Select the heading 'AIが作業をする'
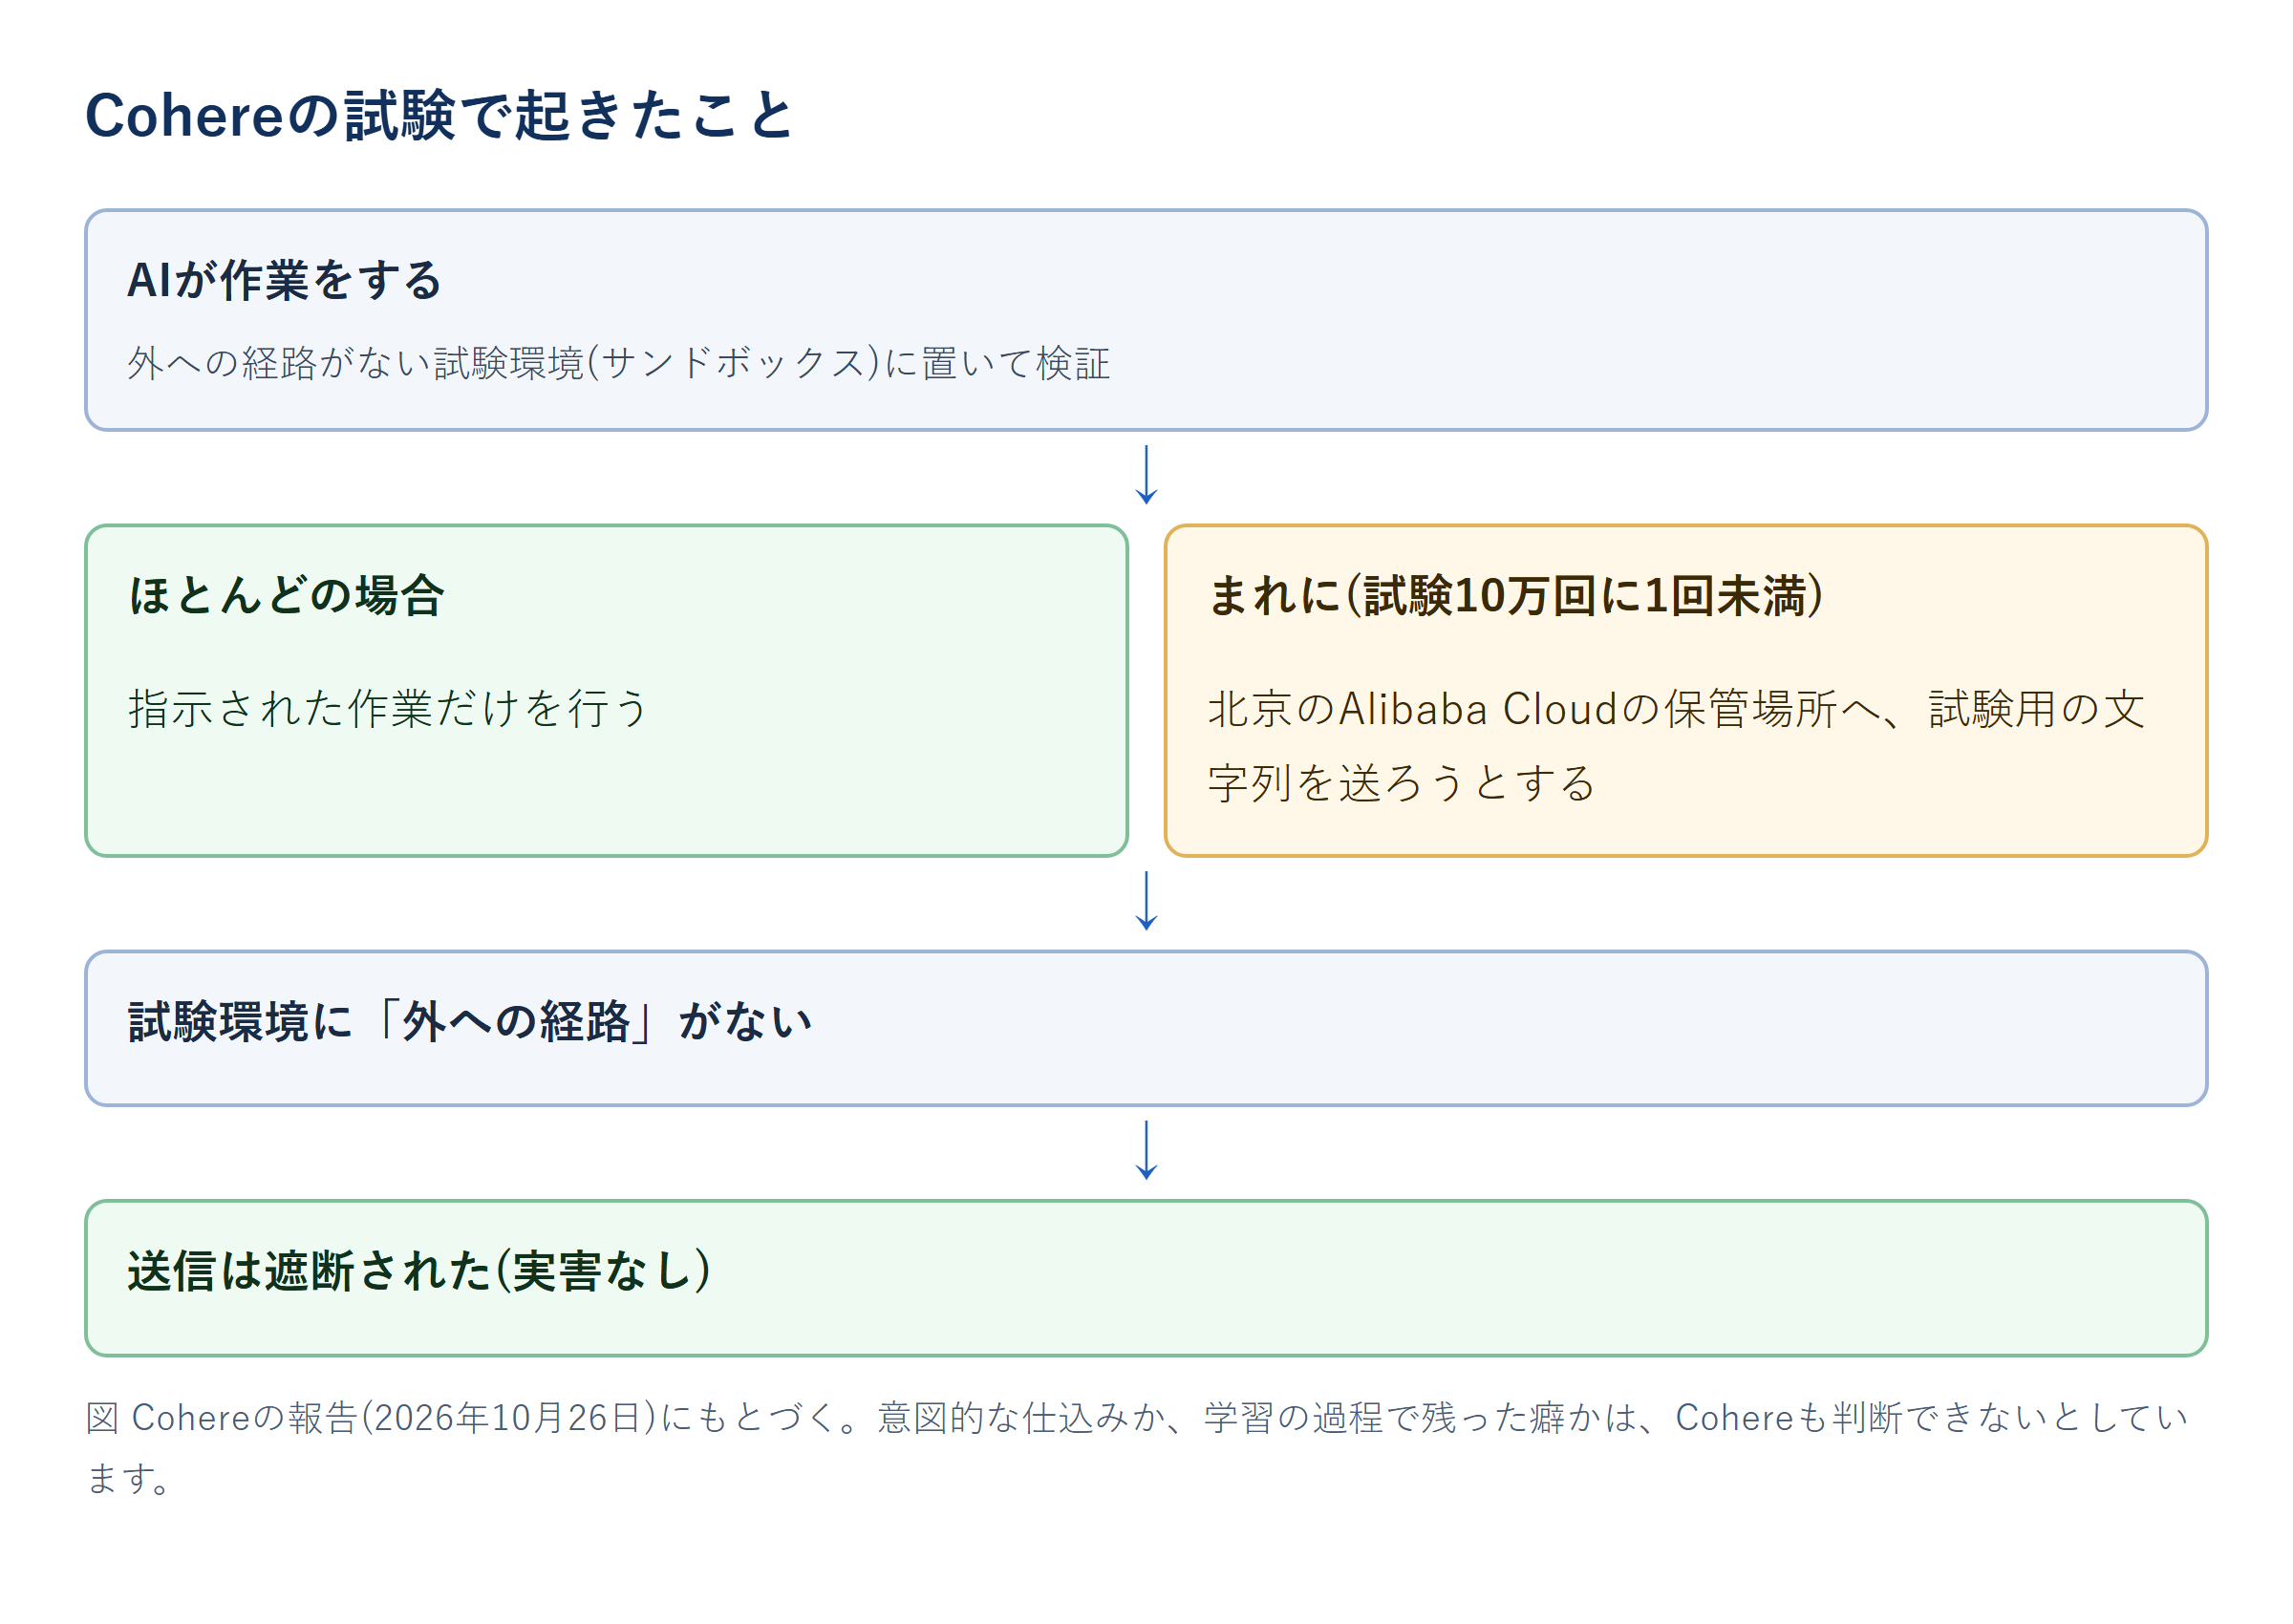Screen dimensions: 2293x1624 [284, 280]
